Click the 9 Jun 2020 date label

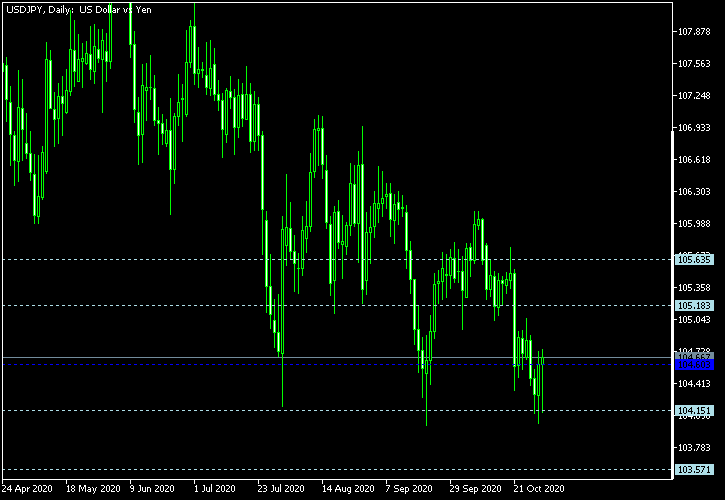point(153,488)
